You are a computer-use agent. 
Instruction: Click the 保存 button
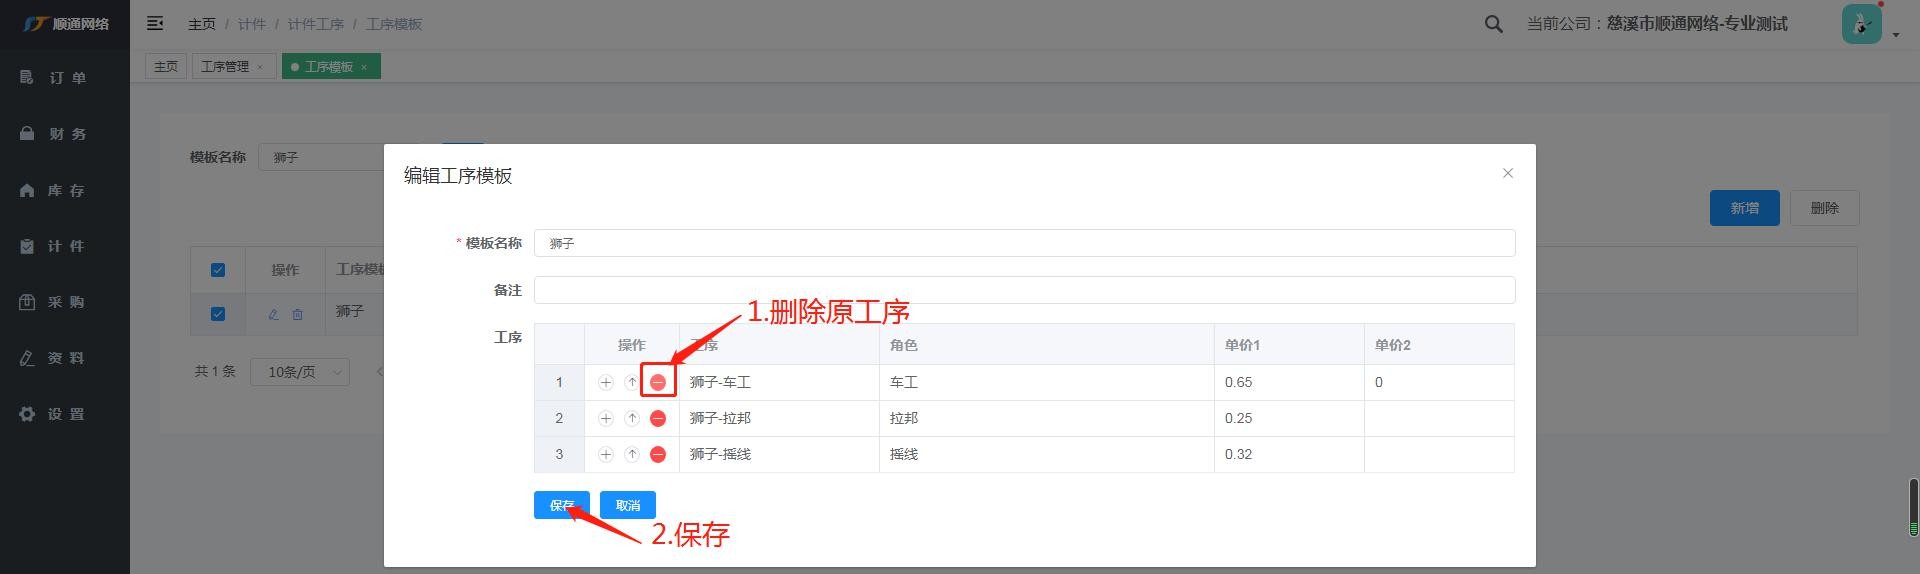pyautogui.click(x=561, y=505)
